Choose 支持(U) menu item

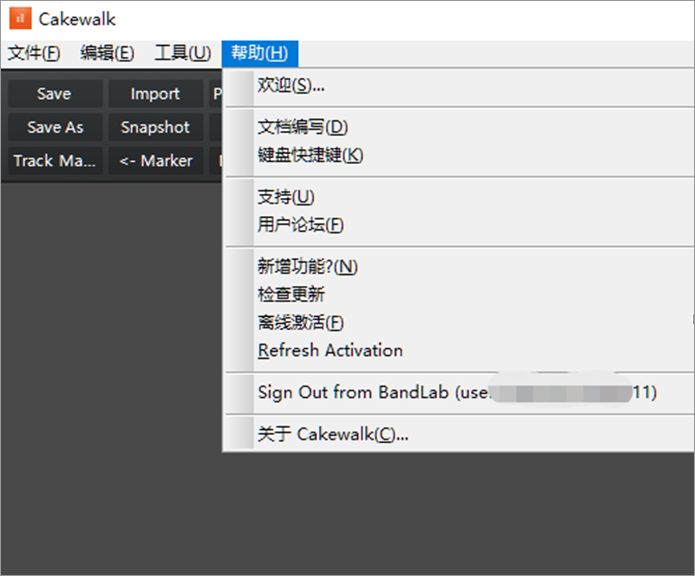[x=460, y=197]
